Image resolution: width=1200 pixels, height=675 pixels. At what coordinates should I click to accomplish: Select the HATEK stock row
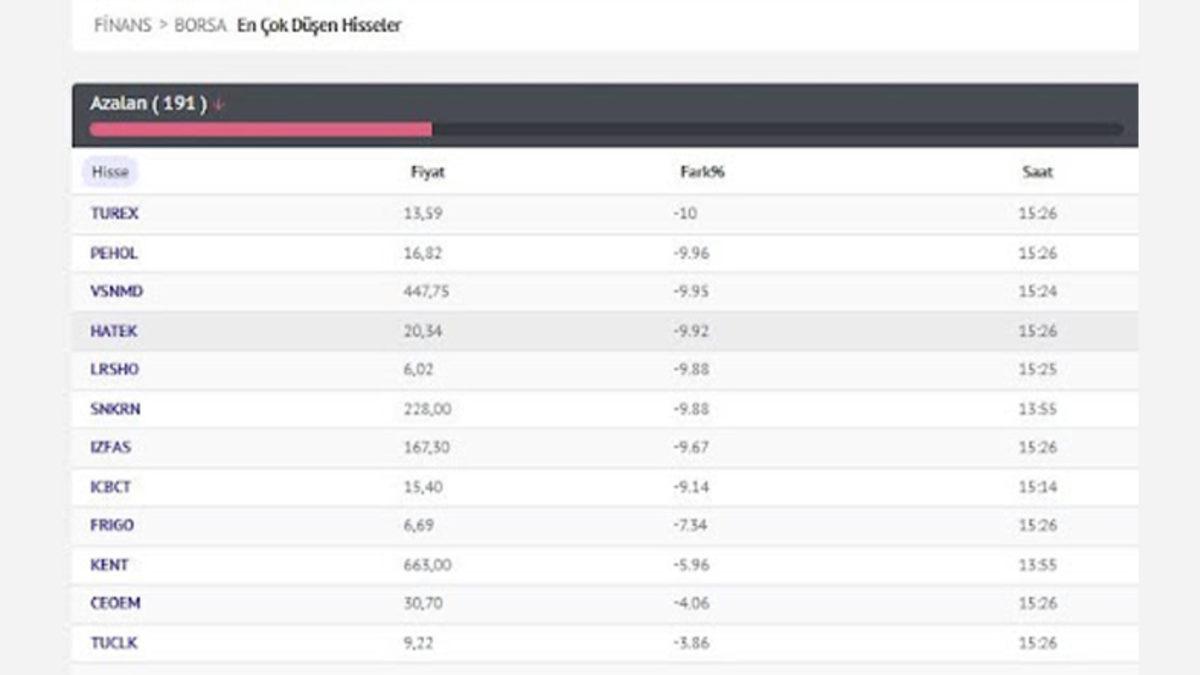(113, 330)
